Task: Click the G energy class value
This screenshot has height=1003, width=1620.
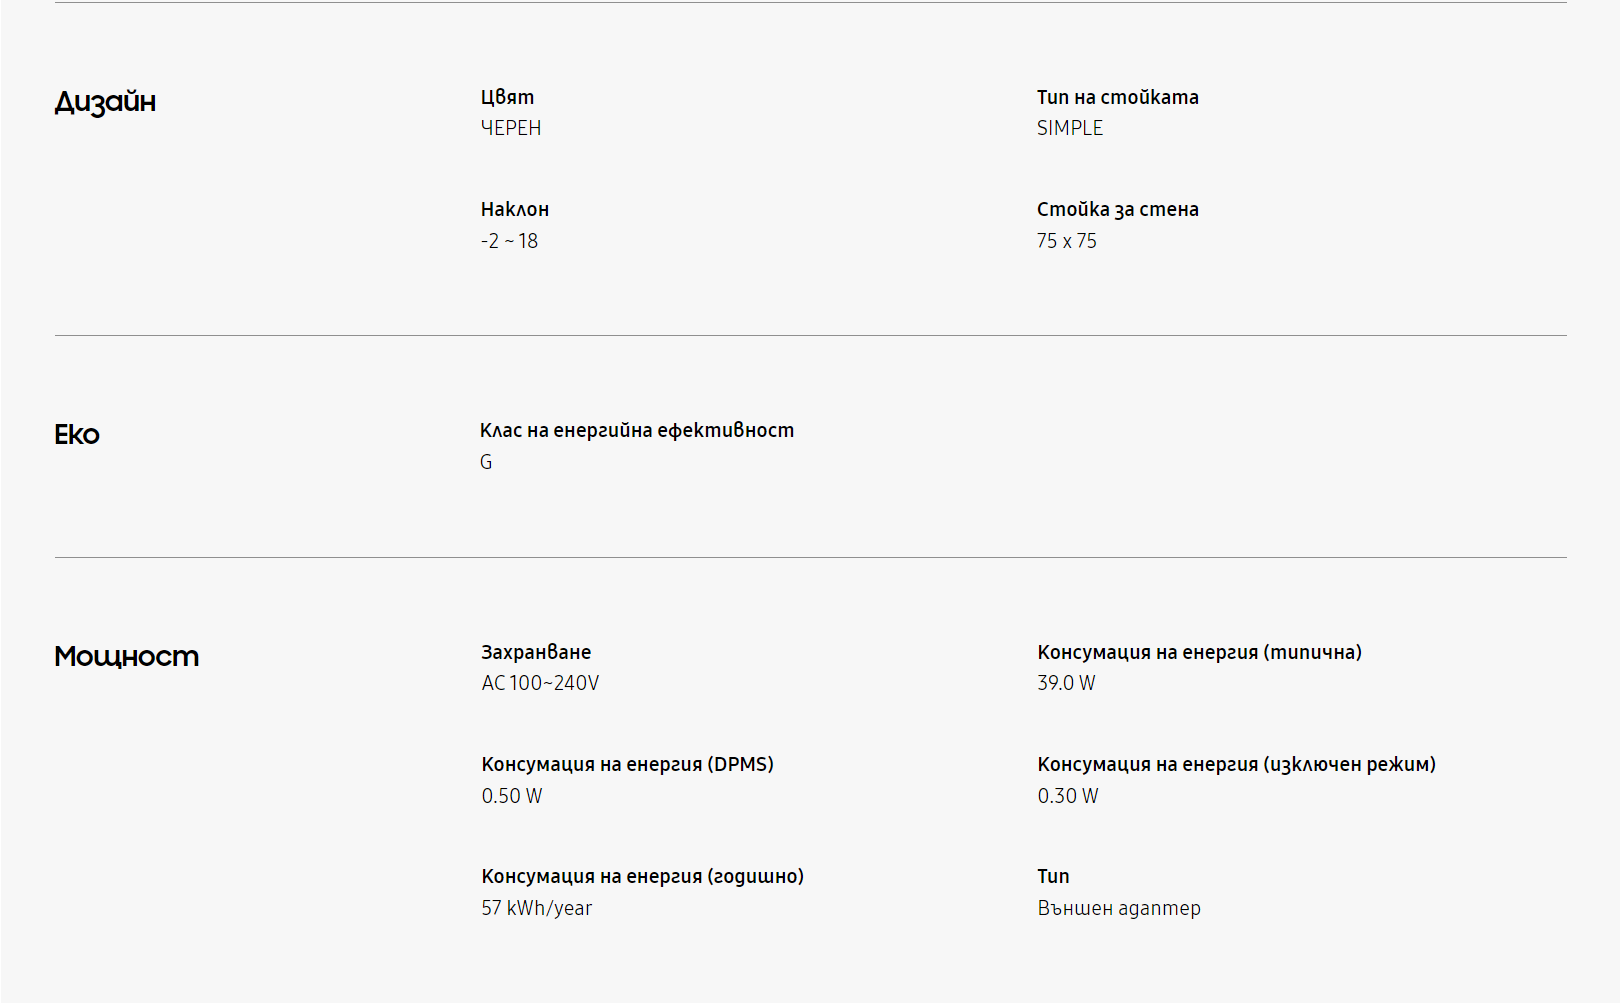Action: [486, 462]
